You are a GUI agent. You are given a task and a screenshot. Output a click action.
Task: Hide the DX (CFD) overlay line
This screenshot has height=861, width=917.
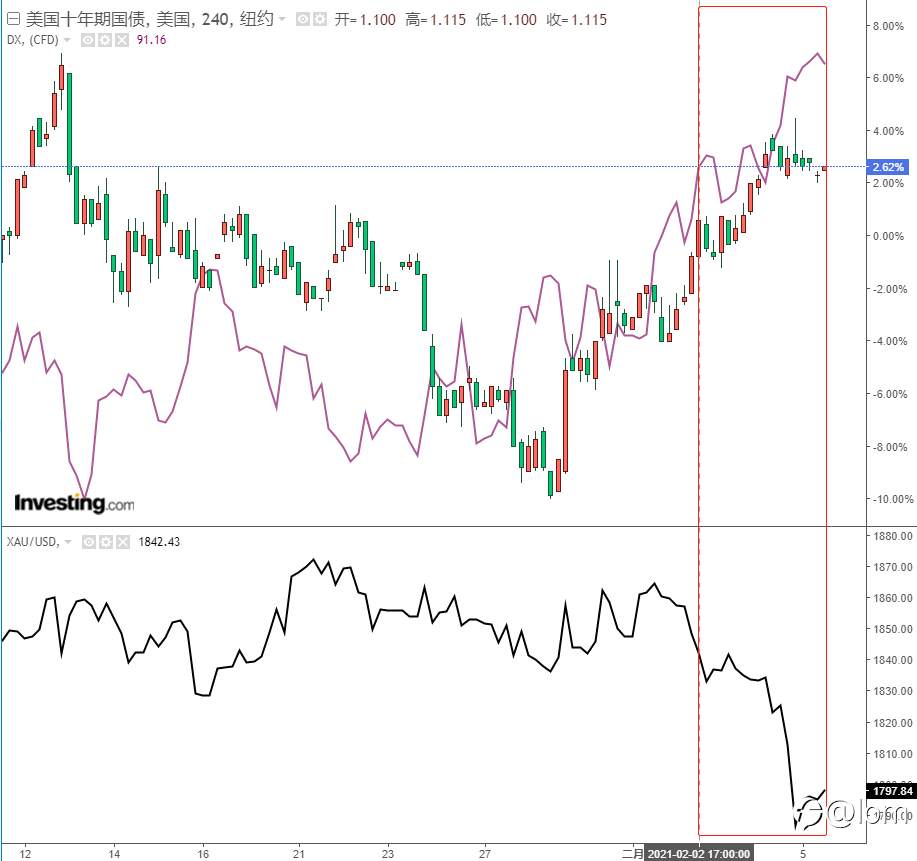click(88, 40)
